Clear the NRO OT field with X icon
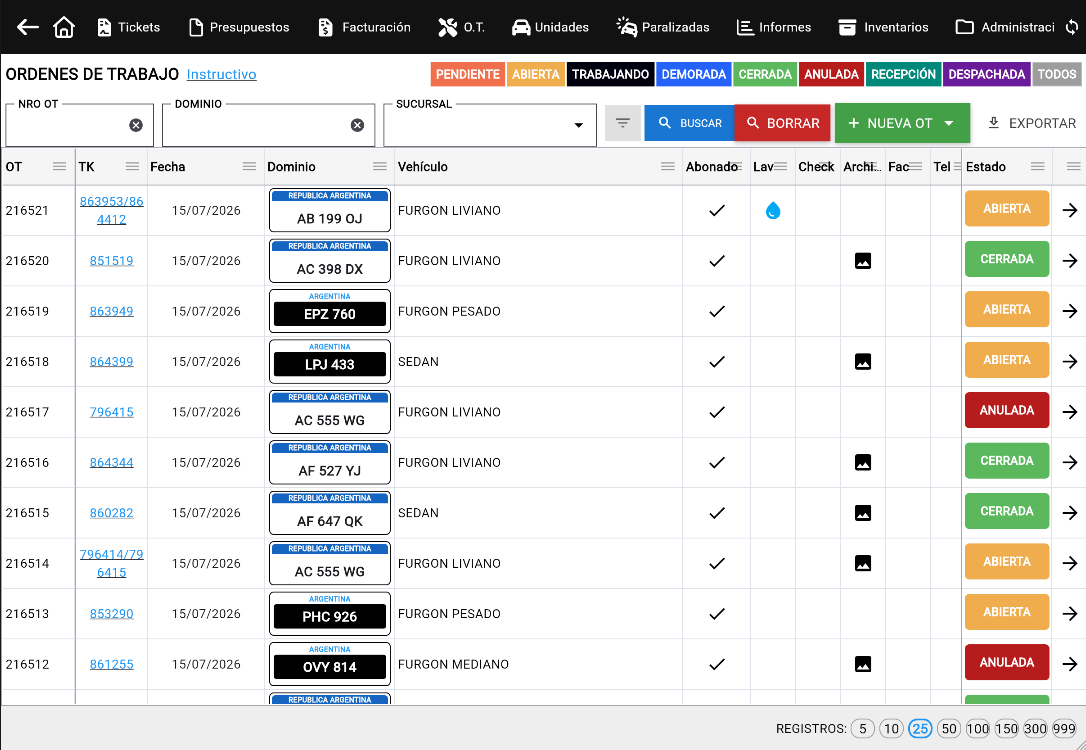Viewport: 1086px width, 750px height. coord(136,125)
